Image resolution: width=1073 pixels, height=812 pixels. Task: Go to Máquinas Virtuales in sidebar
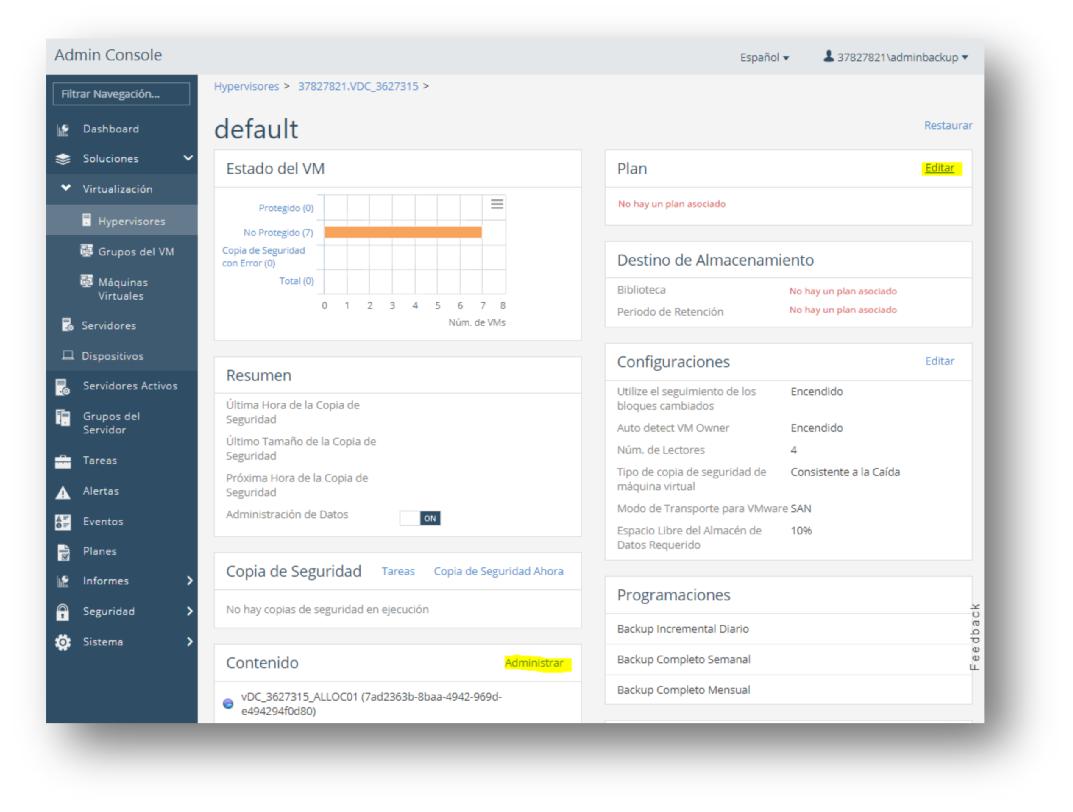click(122, 289)
